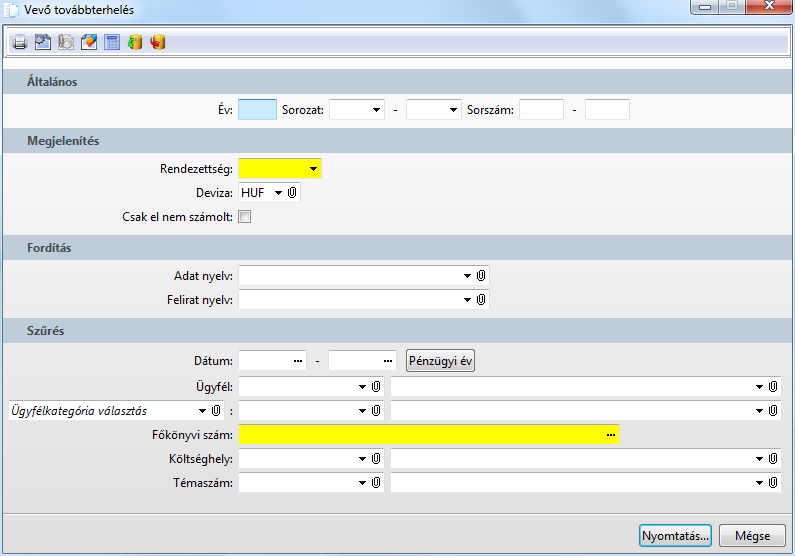Viewport: 795px width, 556px height.
Task: Open the calculator icon in the toolbar
Action: pos(112,42)
